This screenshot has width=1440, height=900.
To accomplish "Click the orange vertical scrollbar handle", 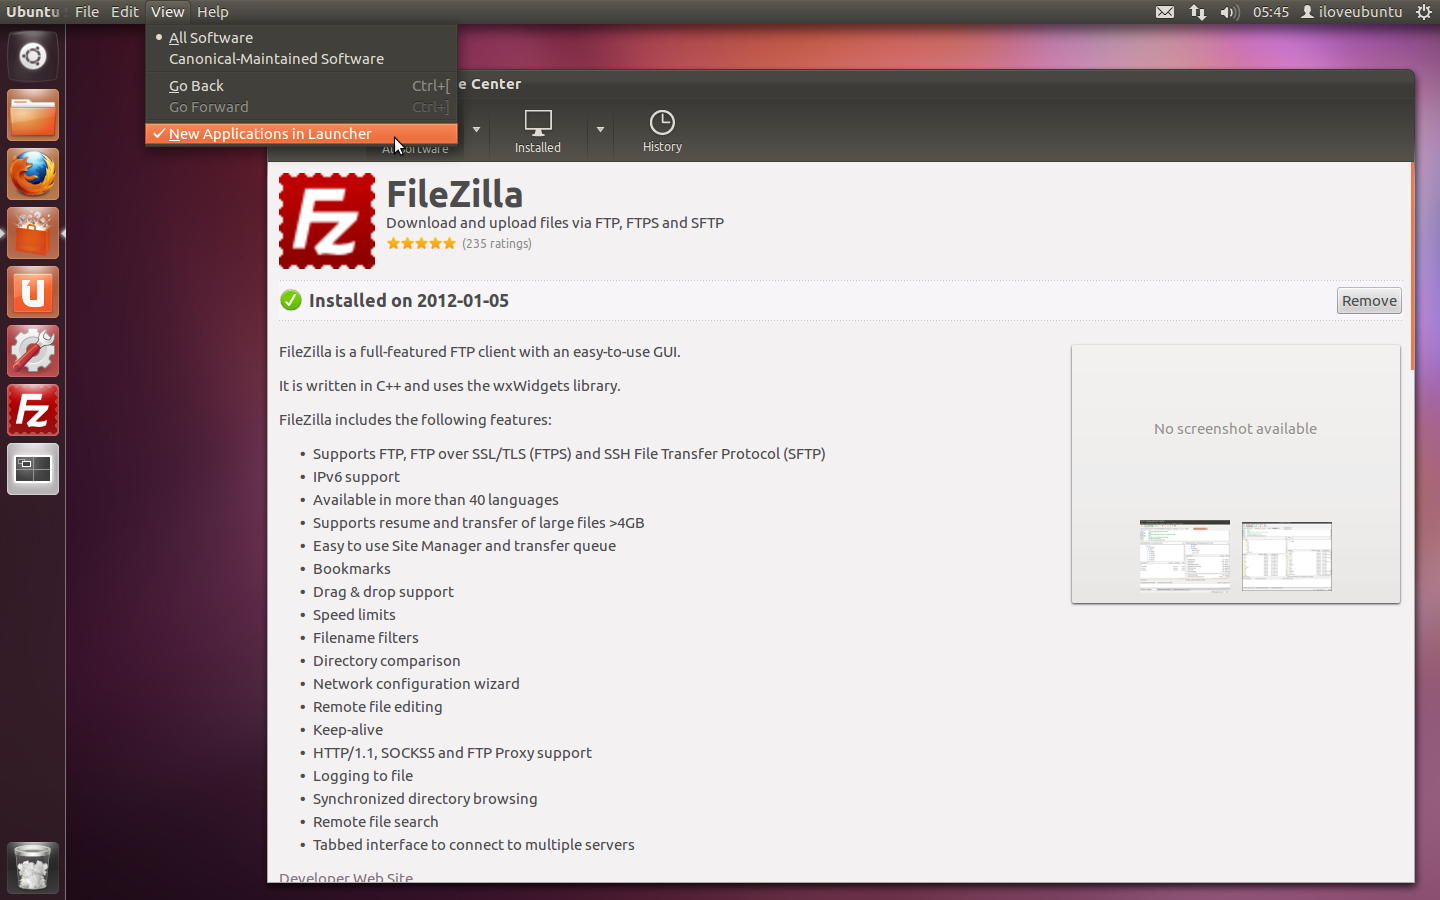I will [1412, 266].
